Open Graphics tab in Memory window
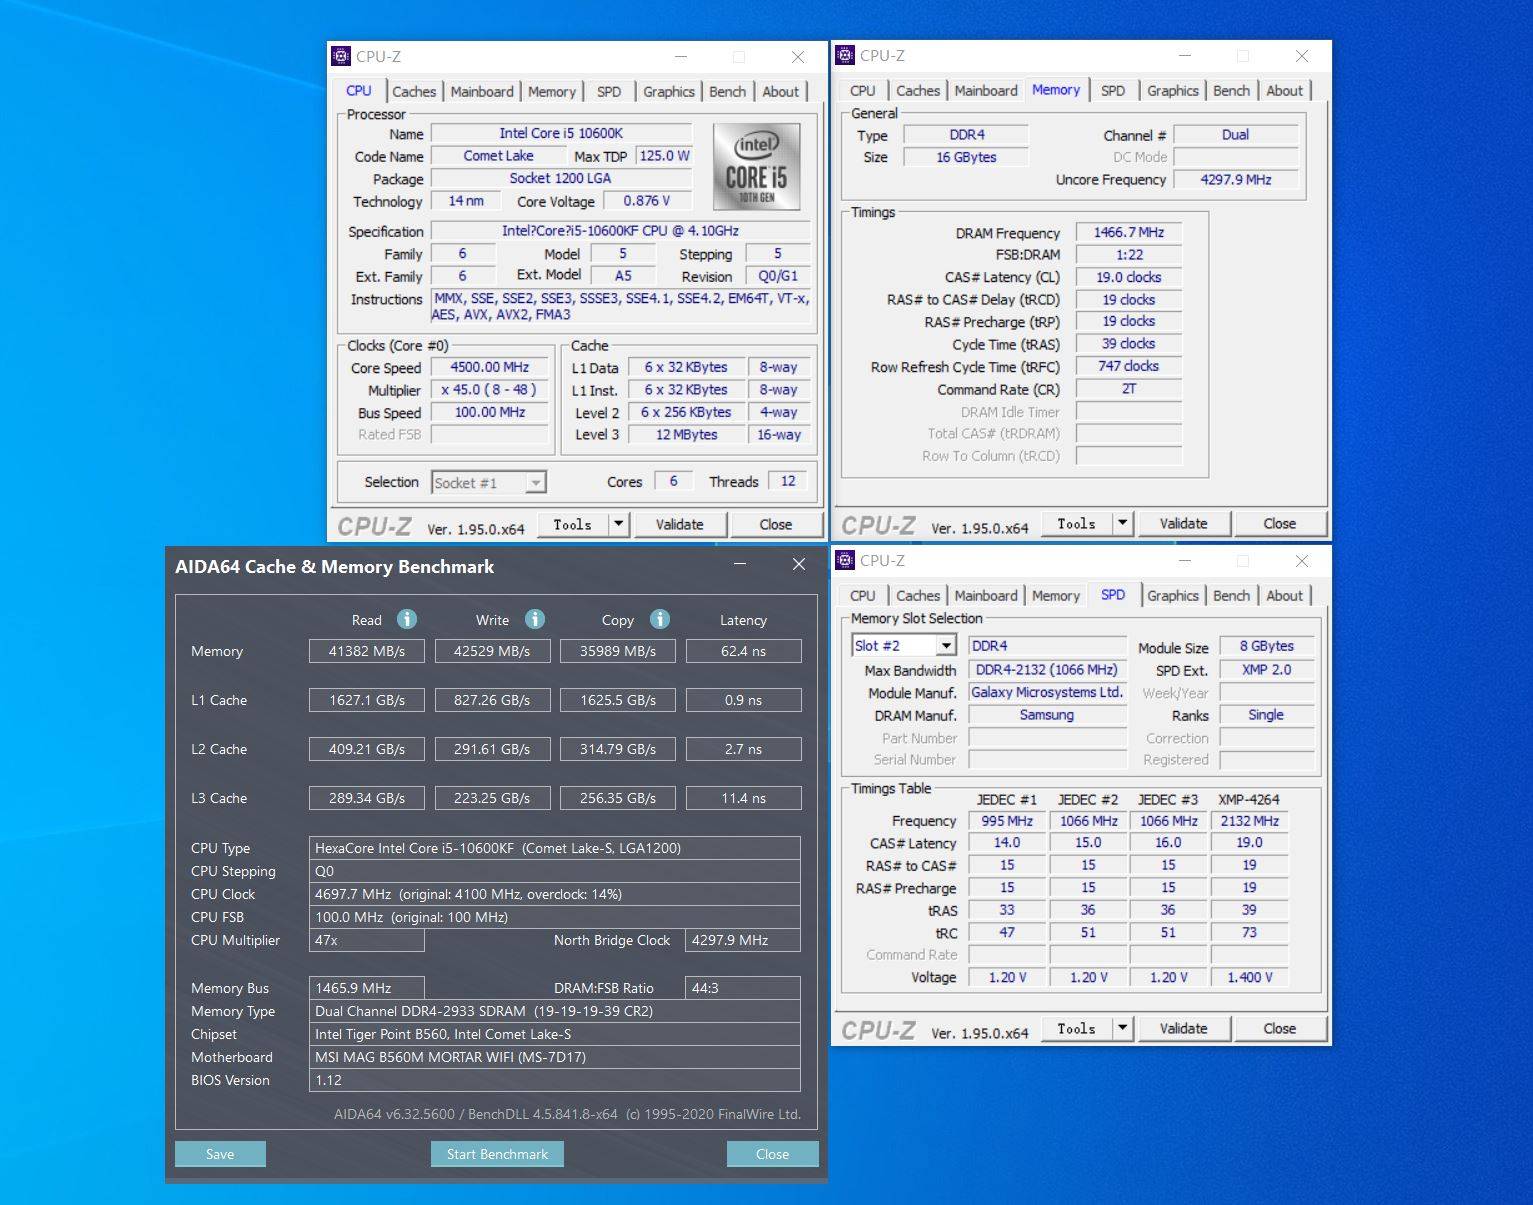 click(1173, 90)
